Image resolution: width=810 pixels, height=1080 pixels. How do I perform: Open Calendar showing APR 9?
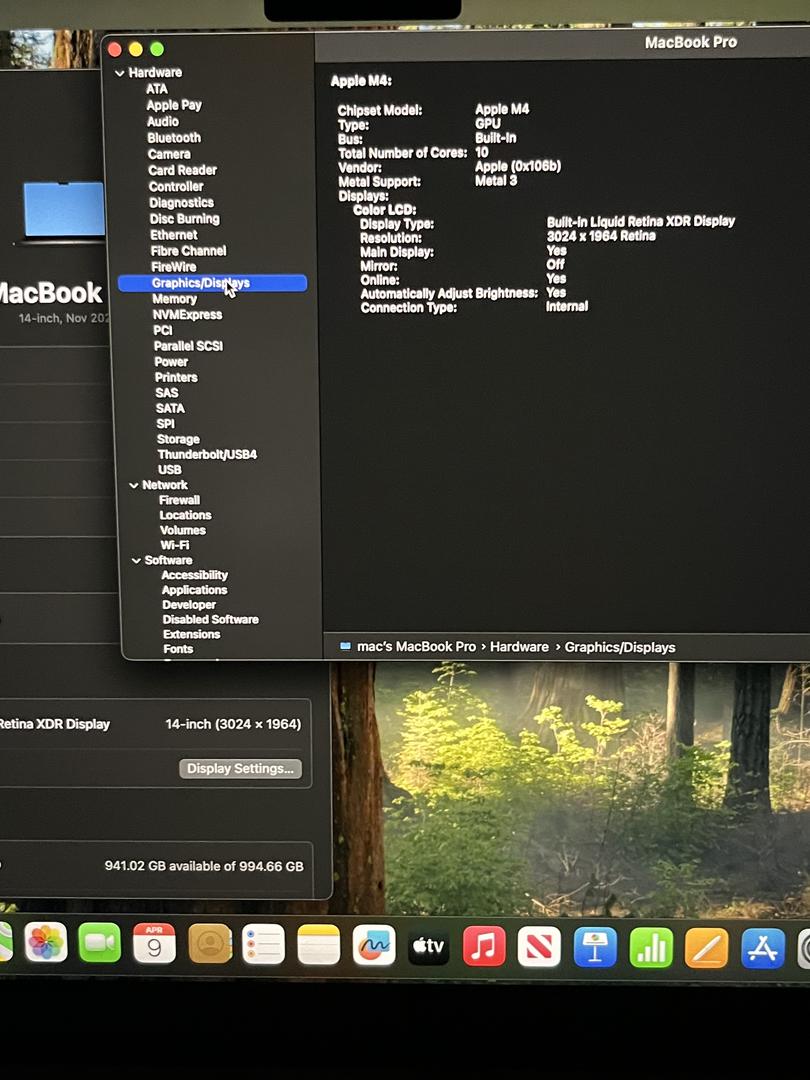(x=154, y=944)
